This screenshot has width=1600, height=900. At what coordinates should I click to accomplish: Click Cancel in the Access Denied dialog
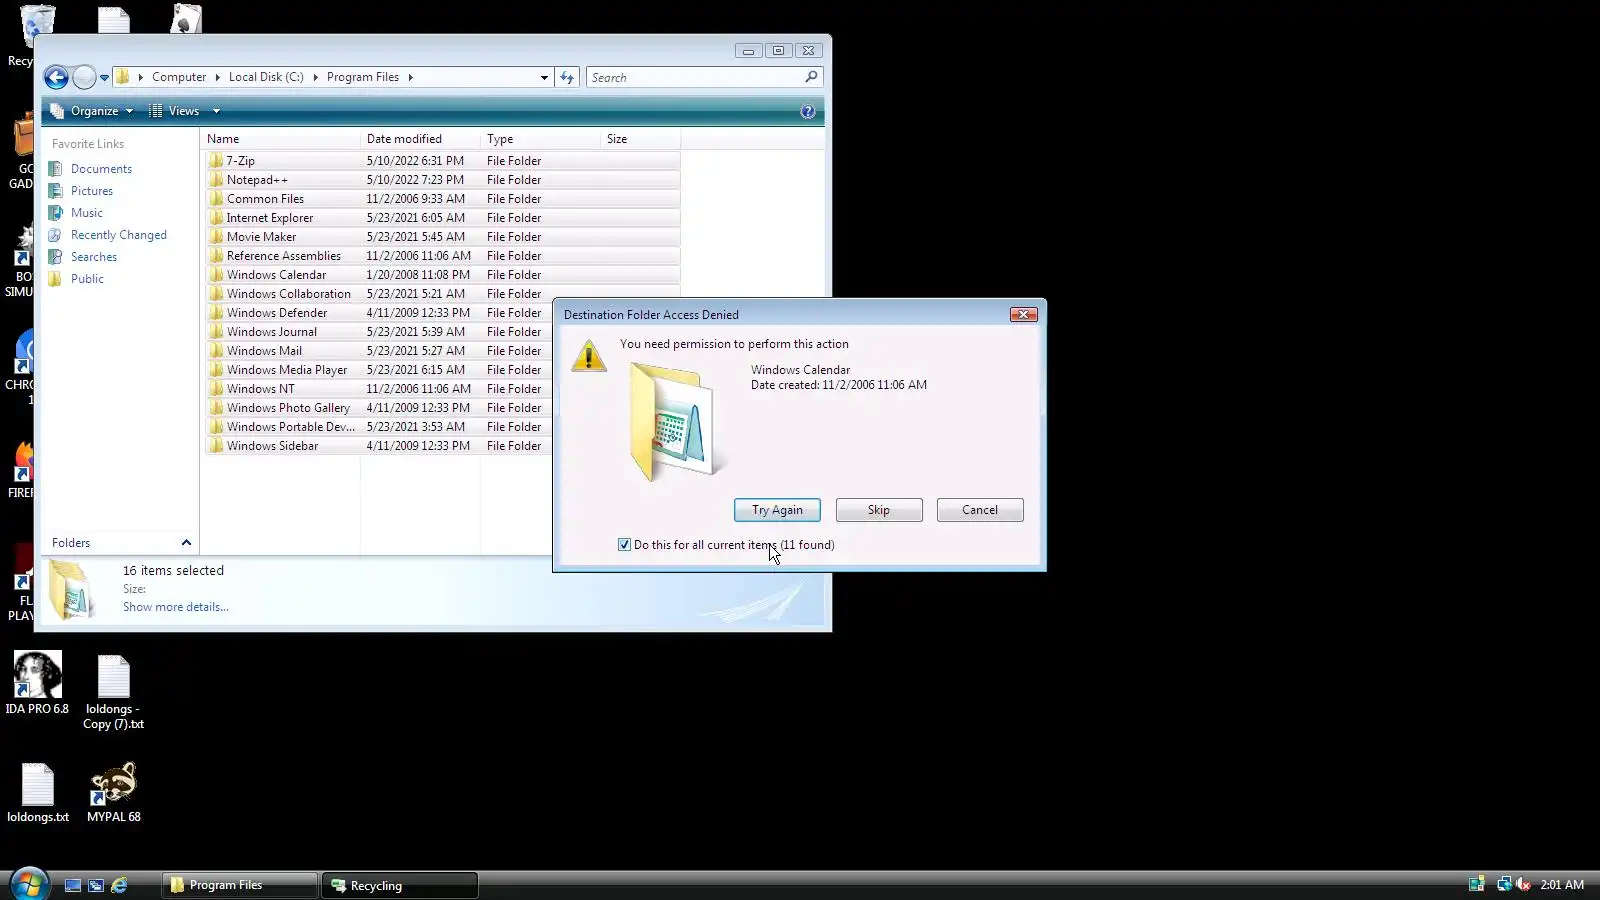coord(980,510)
